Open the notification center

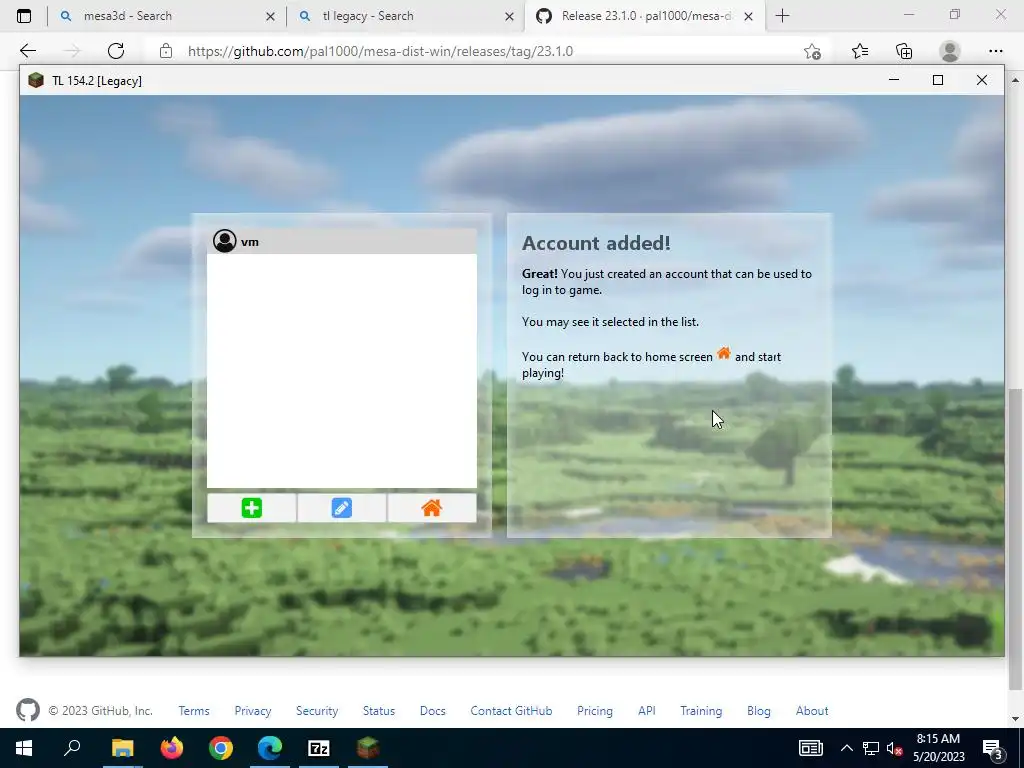[x=993, y=748]
